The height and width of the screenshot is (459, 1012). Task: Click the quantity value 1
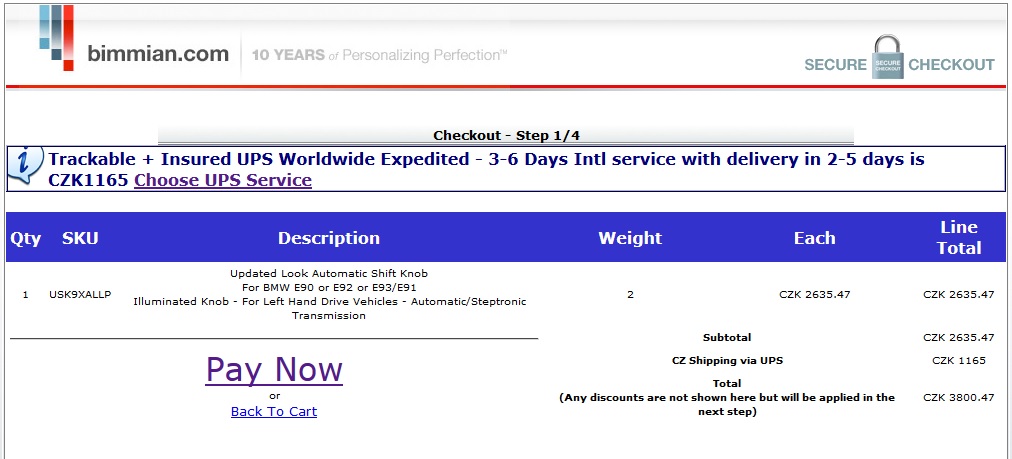pos(26,294)
